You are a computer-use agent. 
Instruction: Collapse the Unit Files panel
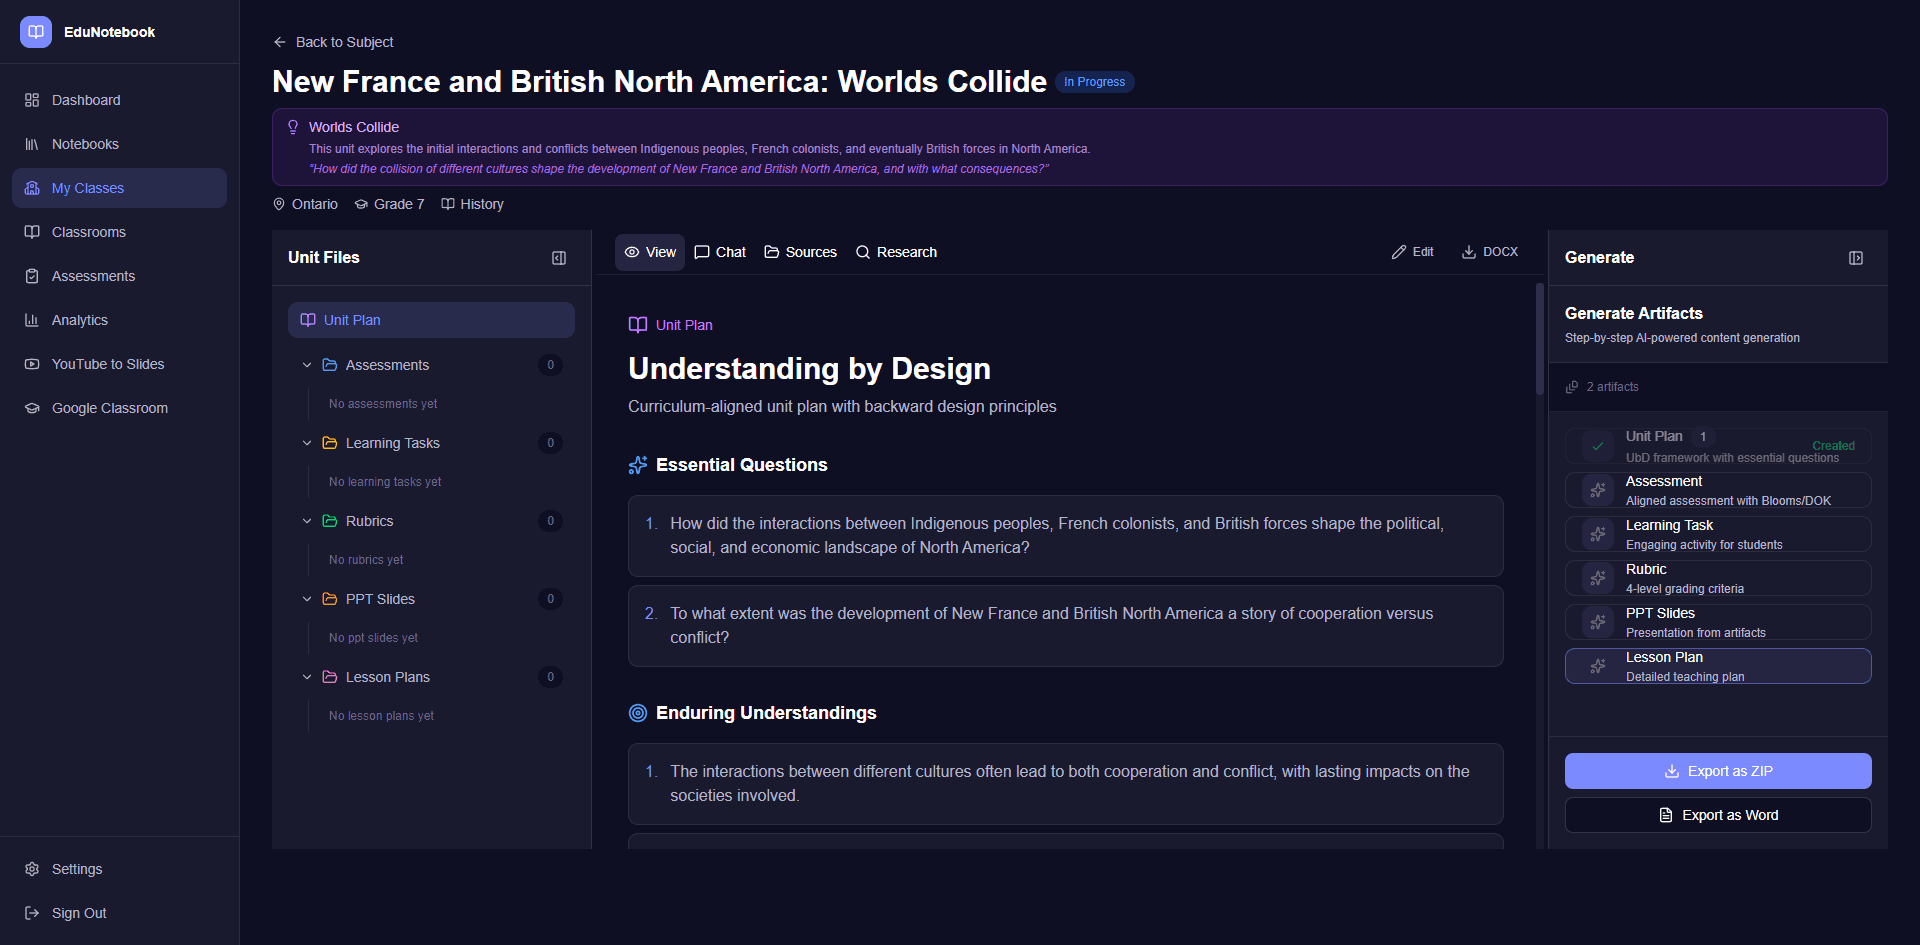pos(558,257)
